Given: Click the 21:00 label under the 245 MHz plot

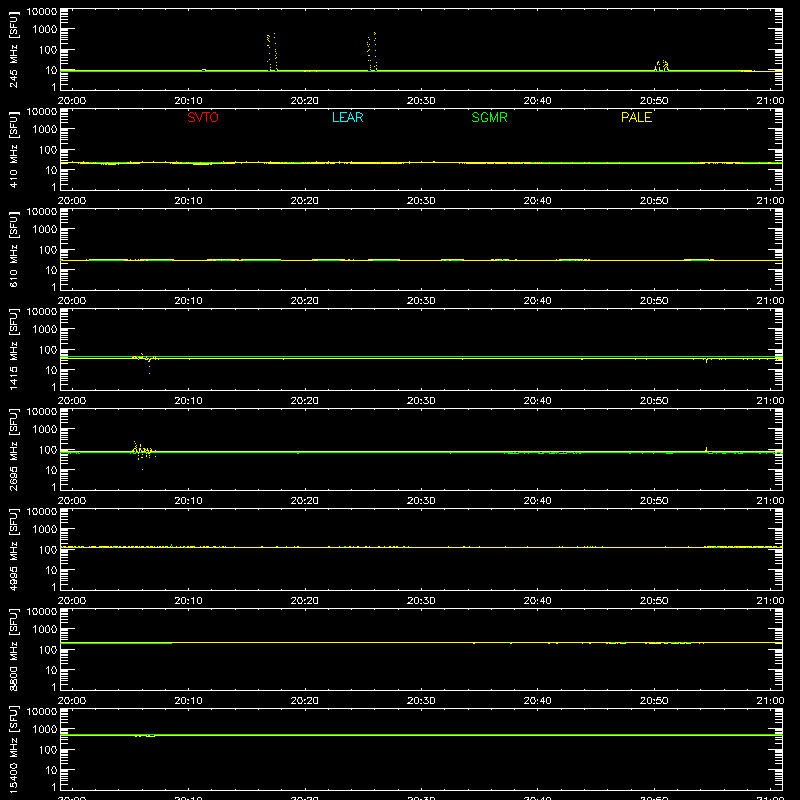Looking at the screenshot, I should (x=770, y=101).
